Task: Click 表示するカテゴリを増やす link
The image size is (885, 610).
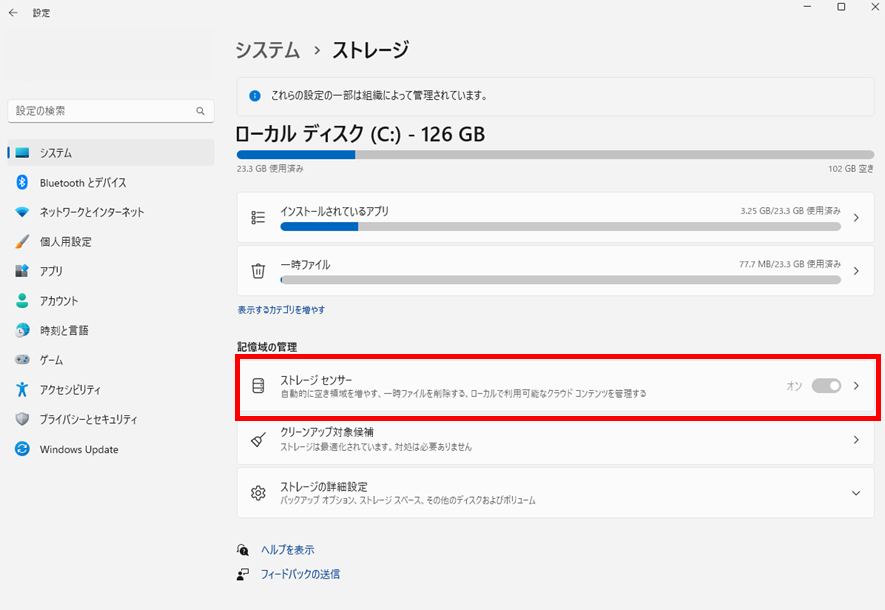Action: pyautogui.click(x=281, y=310)
